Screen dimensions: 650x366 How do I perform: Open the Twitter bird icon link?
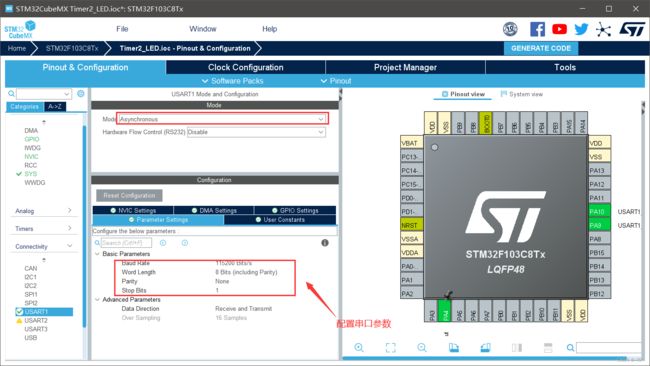click(x=581, y=29)
